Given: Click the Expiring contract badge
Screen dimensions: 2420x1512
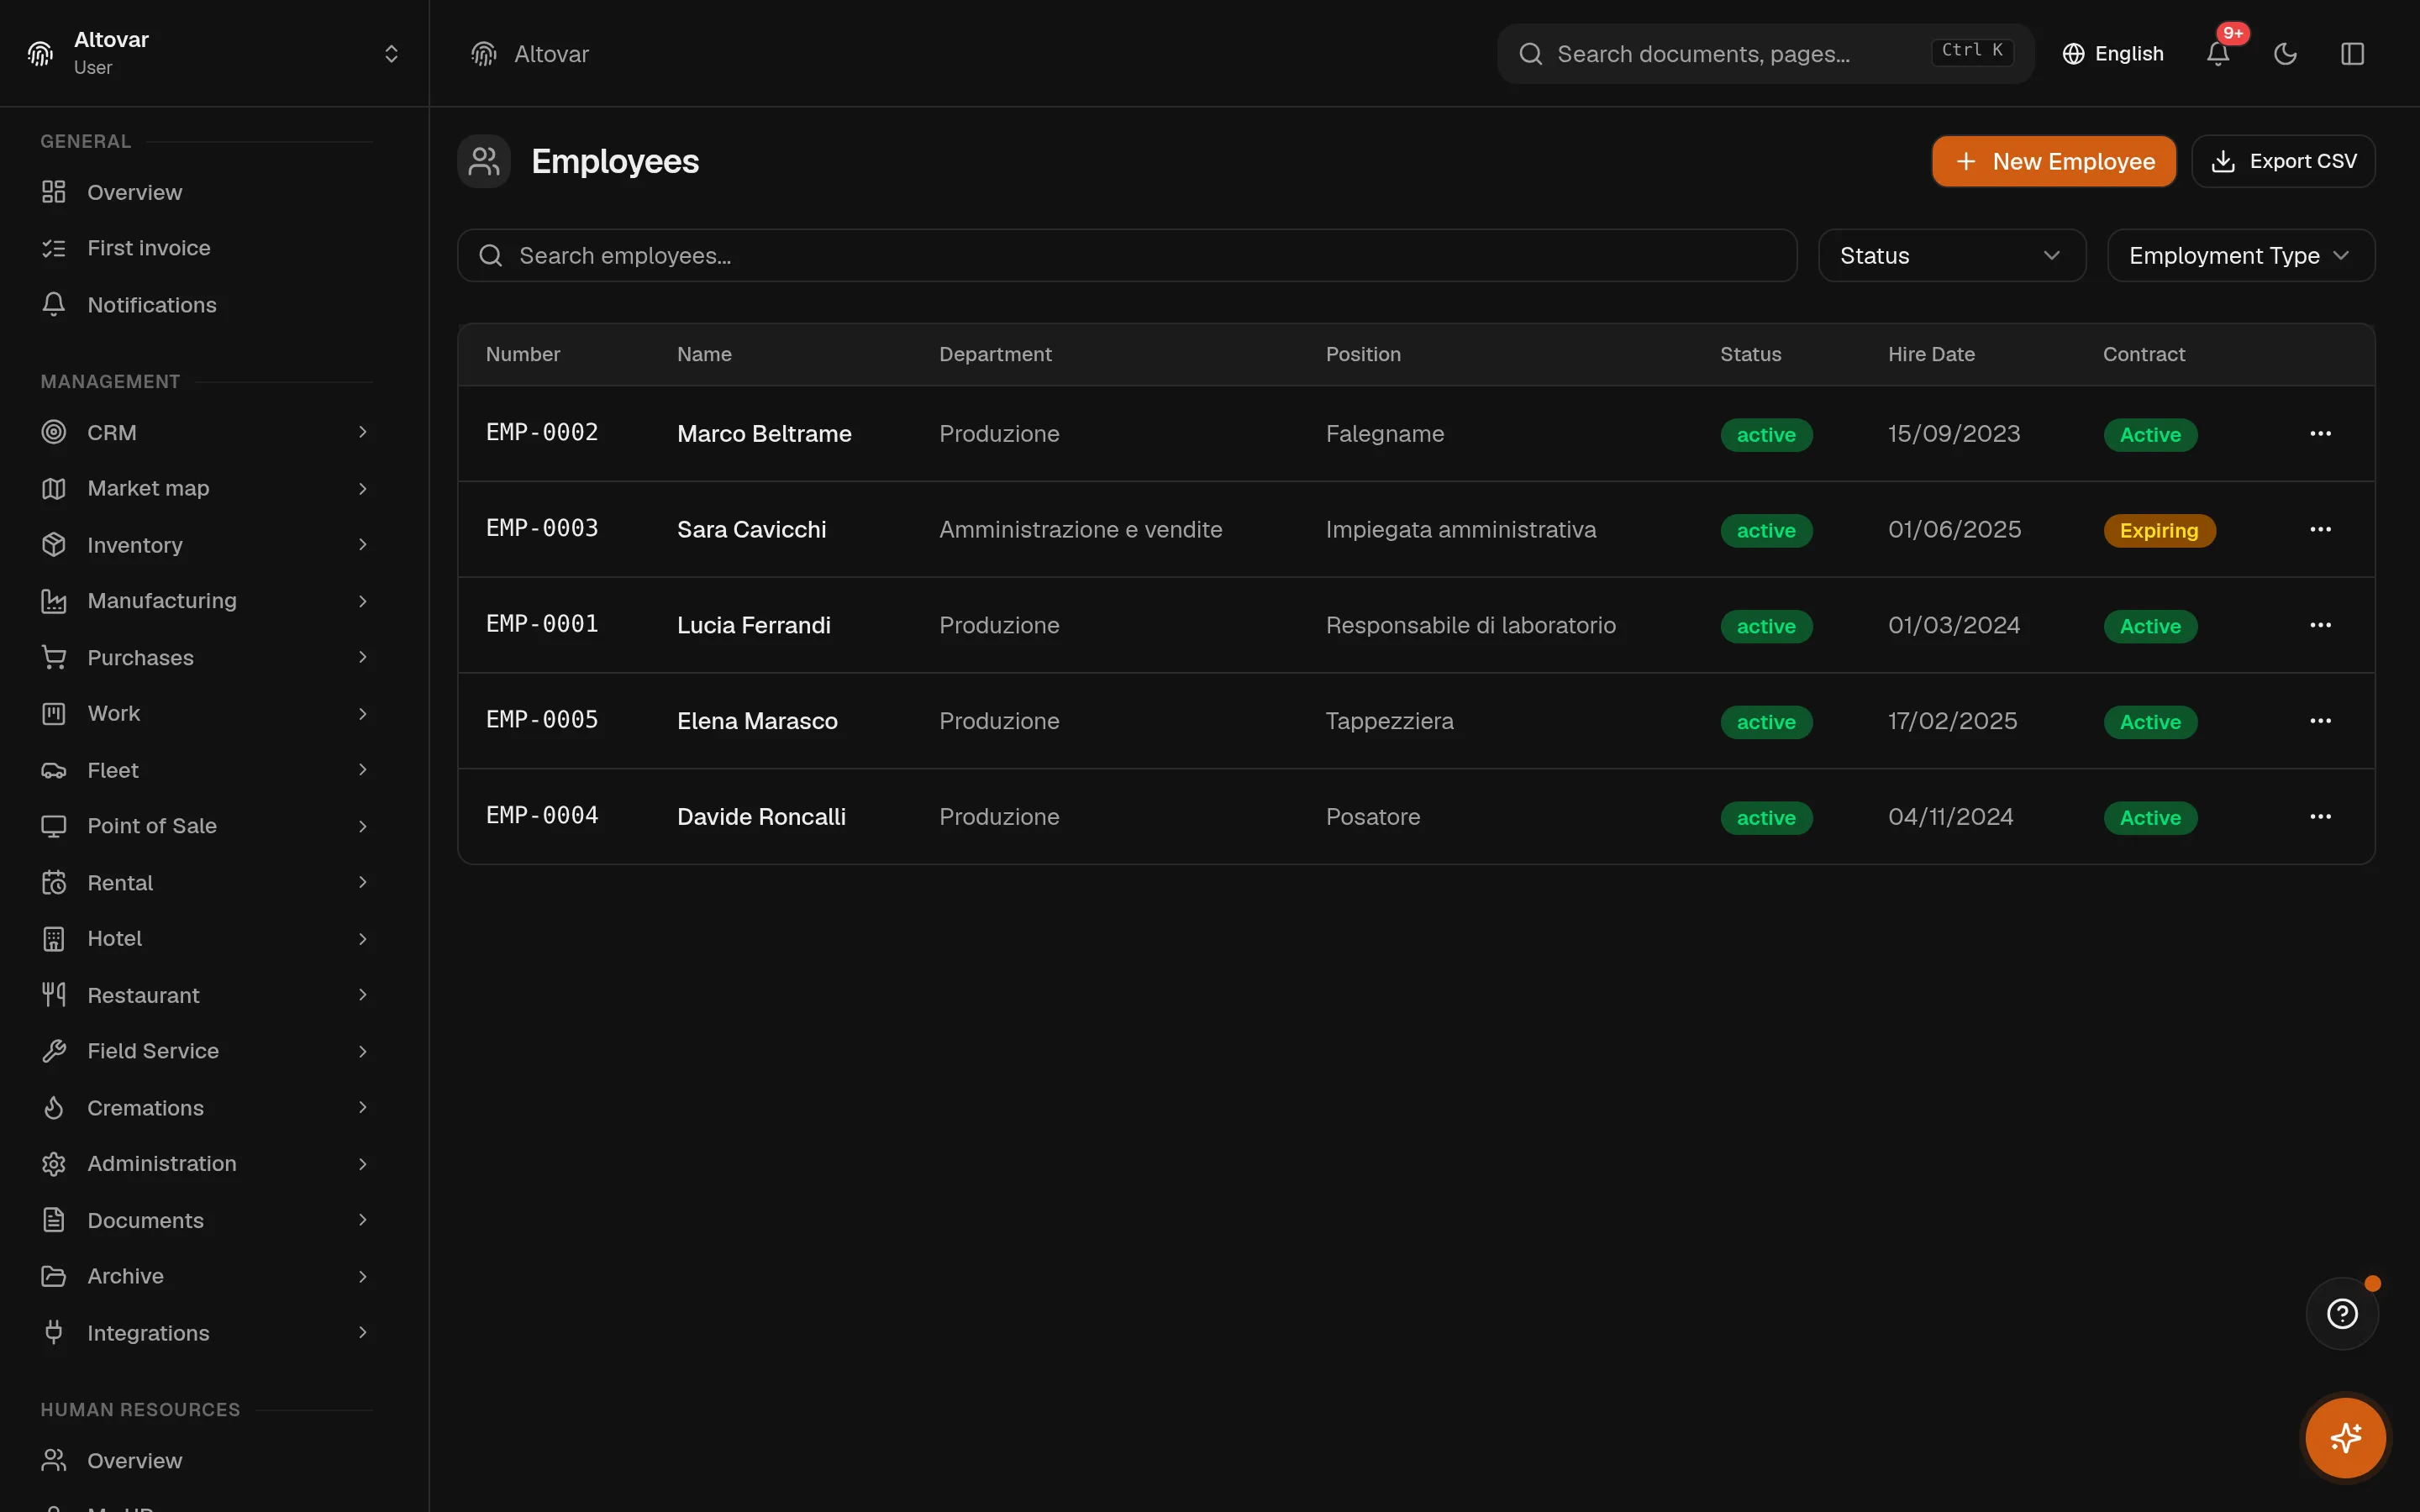Looking at the screenshot, I should click(2159, 531).
